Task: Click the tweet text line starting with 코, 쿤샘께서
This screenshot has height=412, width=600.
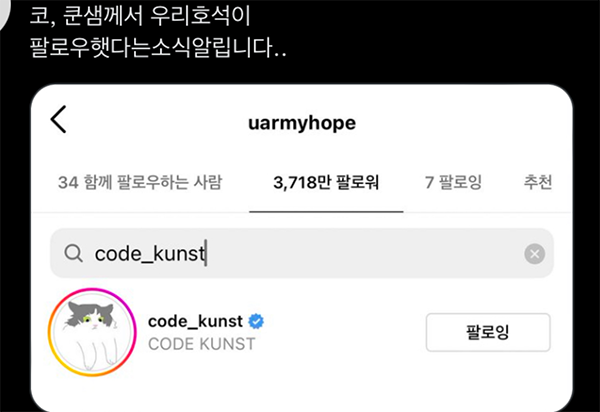Action: click(140, 16)
